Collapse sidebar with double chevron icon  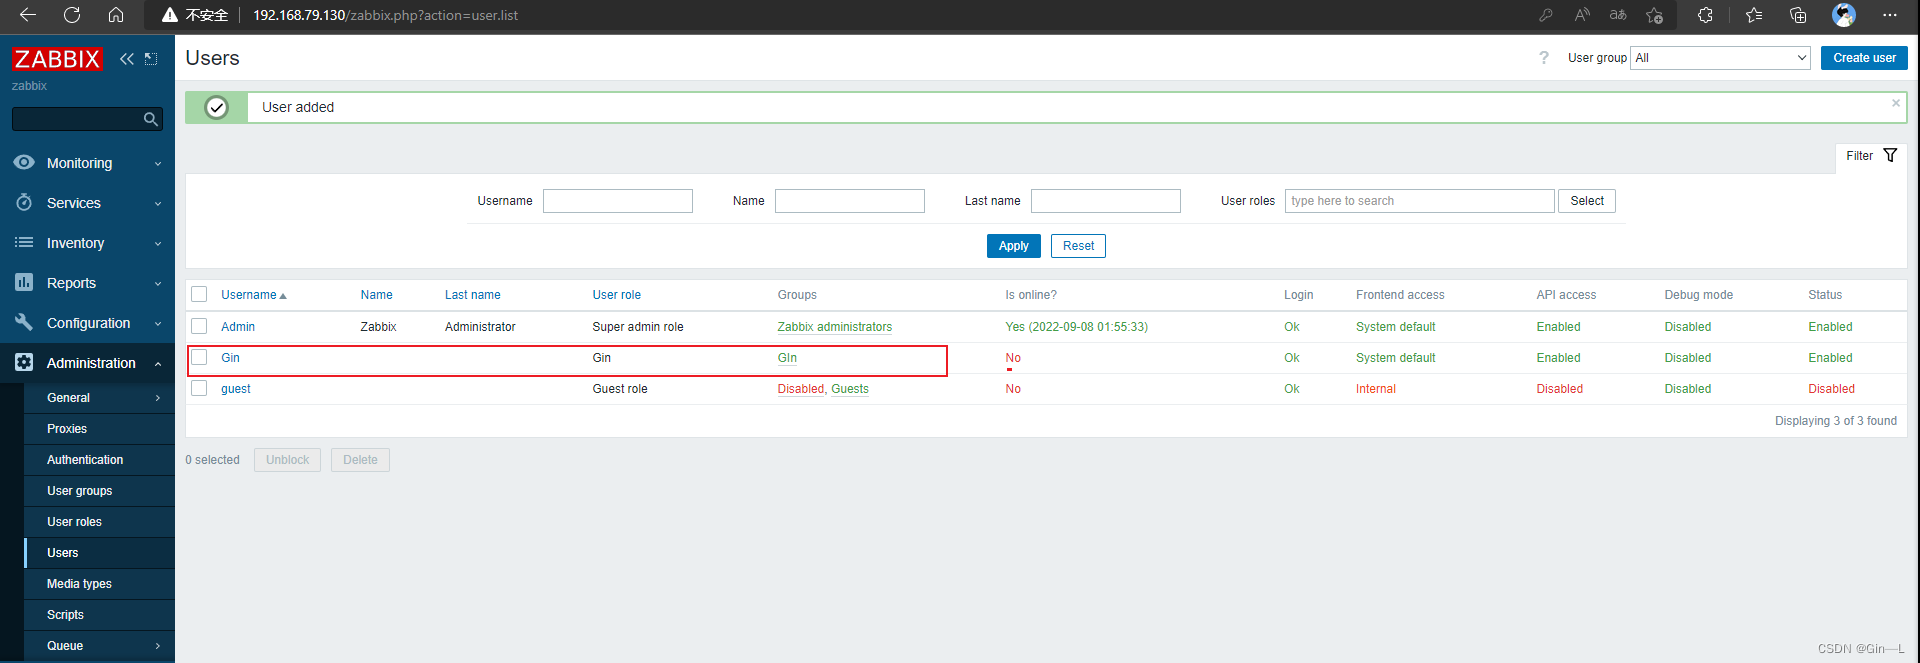click(127, 59)
